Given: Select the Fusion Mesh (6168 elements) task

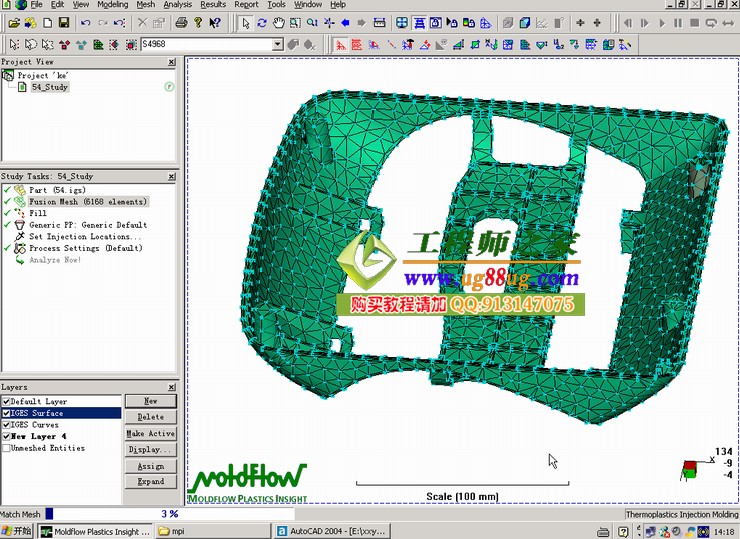Looking at the screenshot, I should point(88,202).
